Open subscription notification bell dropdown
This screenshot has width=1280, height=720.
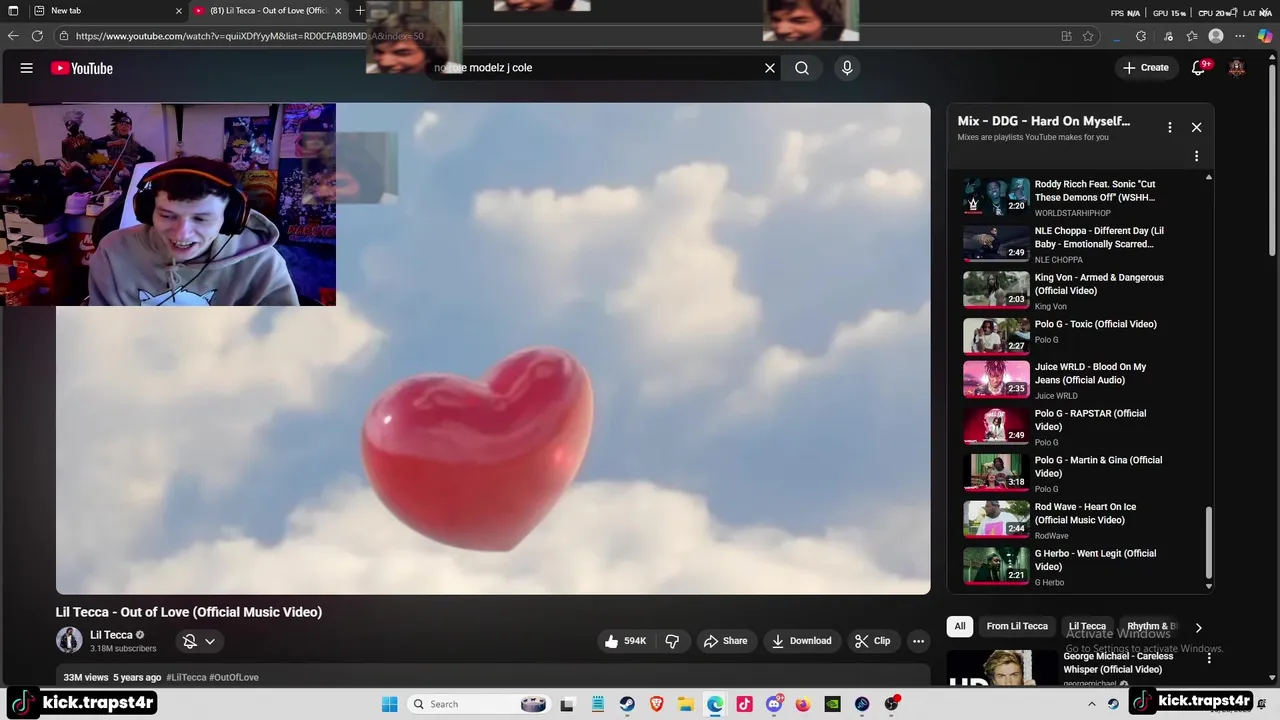pos(199,641)
